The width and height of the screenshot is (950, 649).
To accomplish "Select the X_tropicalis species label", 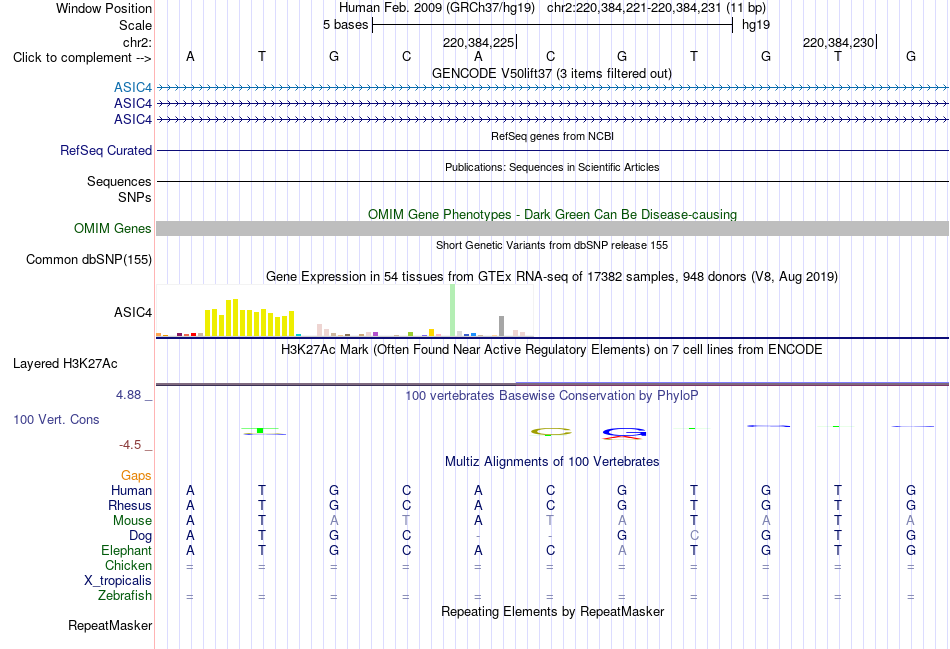I will (x=118, y=581).
